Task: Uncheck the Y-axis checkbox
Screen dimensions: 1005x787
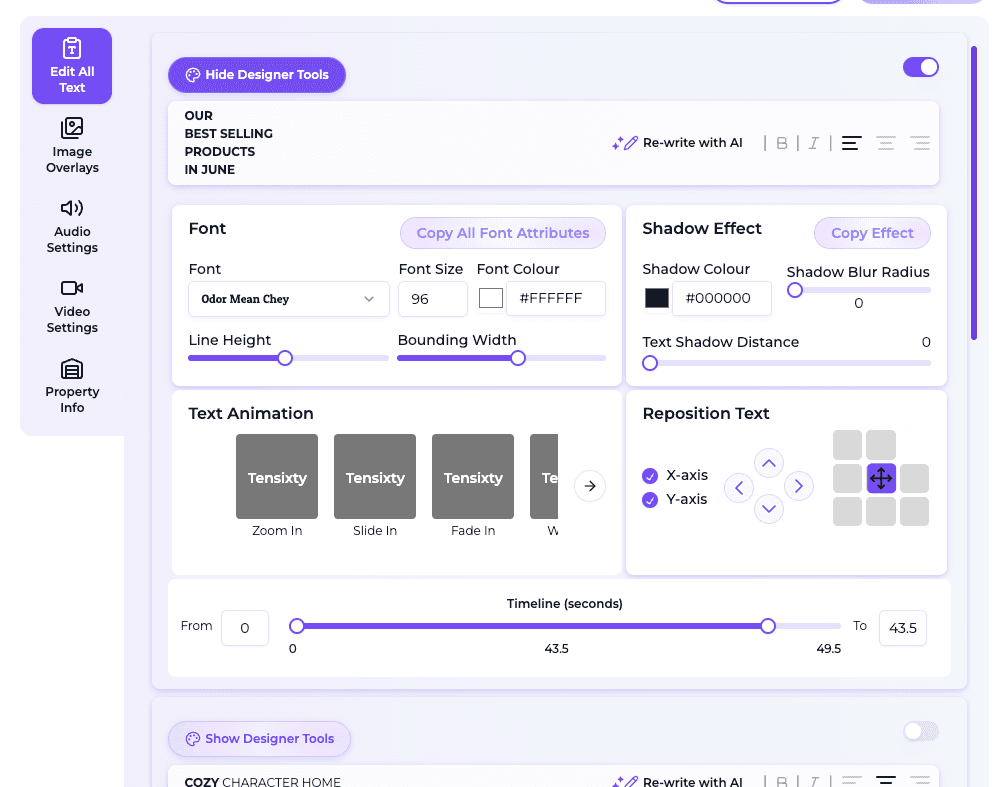Action: 650,500
